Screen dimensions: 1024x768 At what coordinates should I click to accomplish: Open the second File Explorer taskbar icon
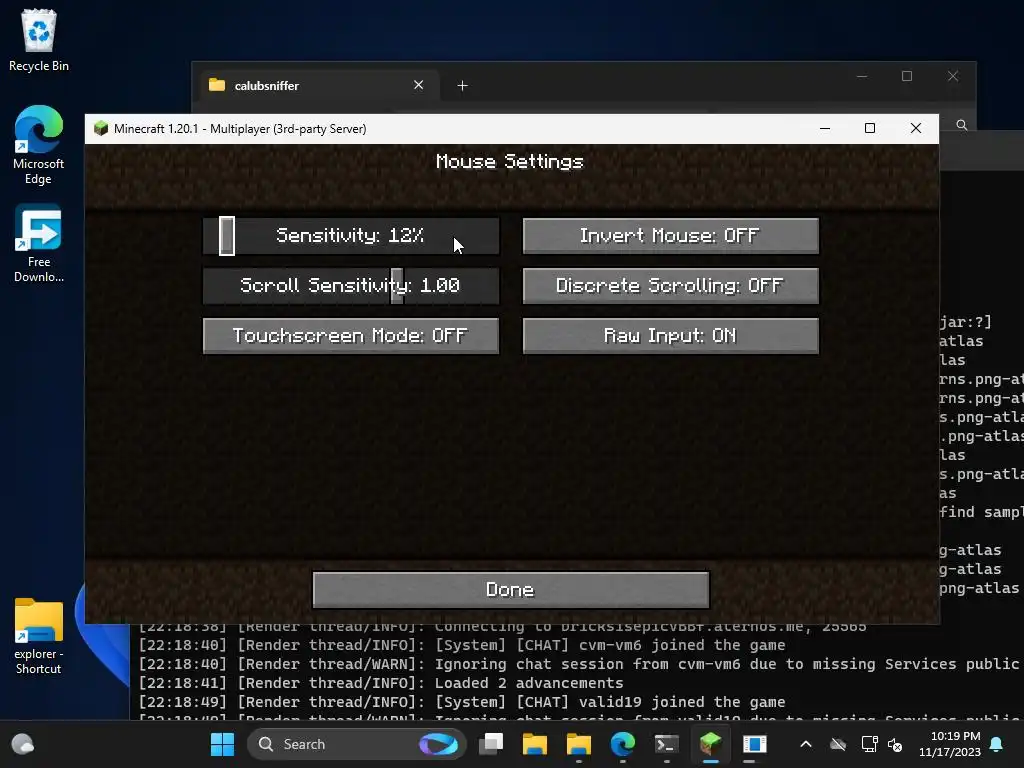coord(578,744)
